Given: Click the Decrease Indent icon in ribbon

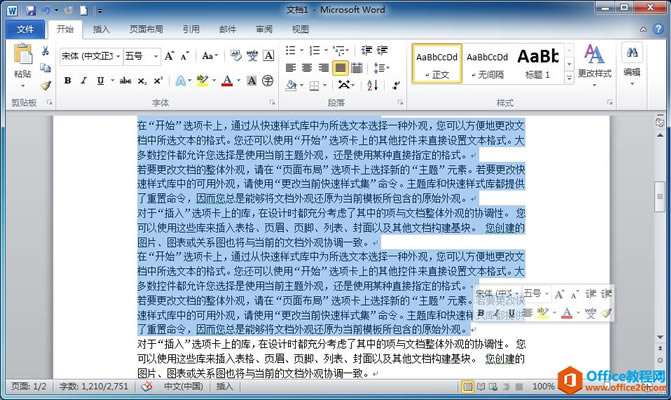Looking at the screenshot, I should coord(367,50).
